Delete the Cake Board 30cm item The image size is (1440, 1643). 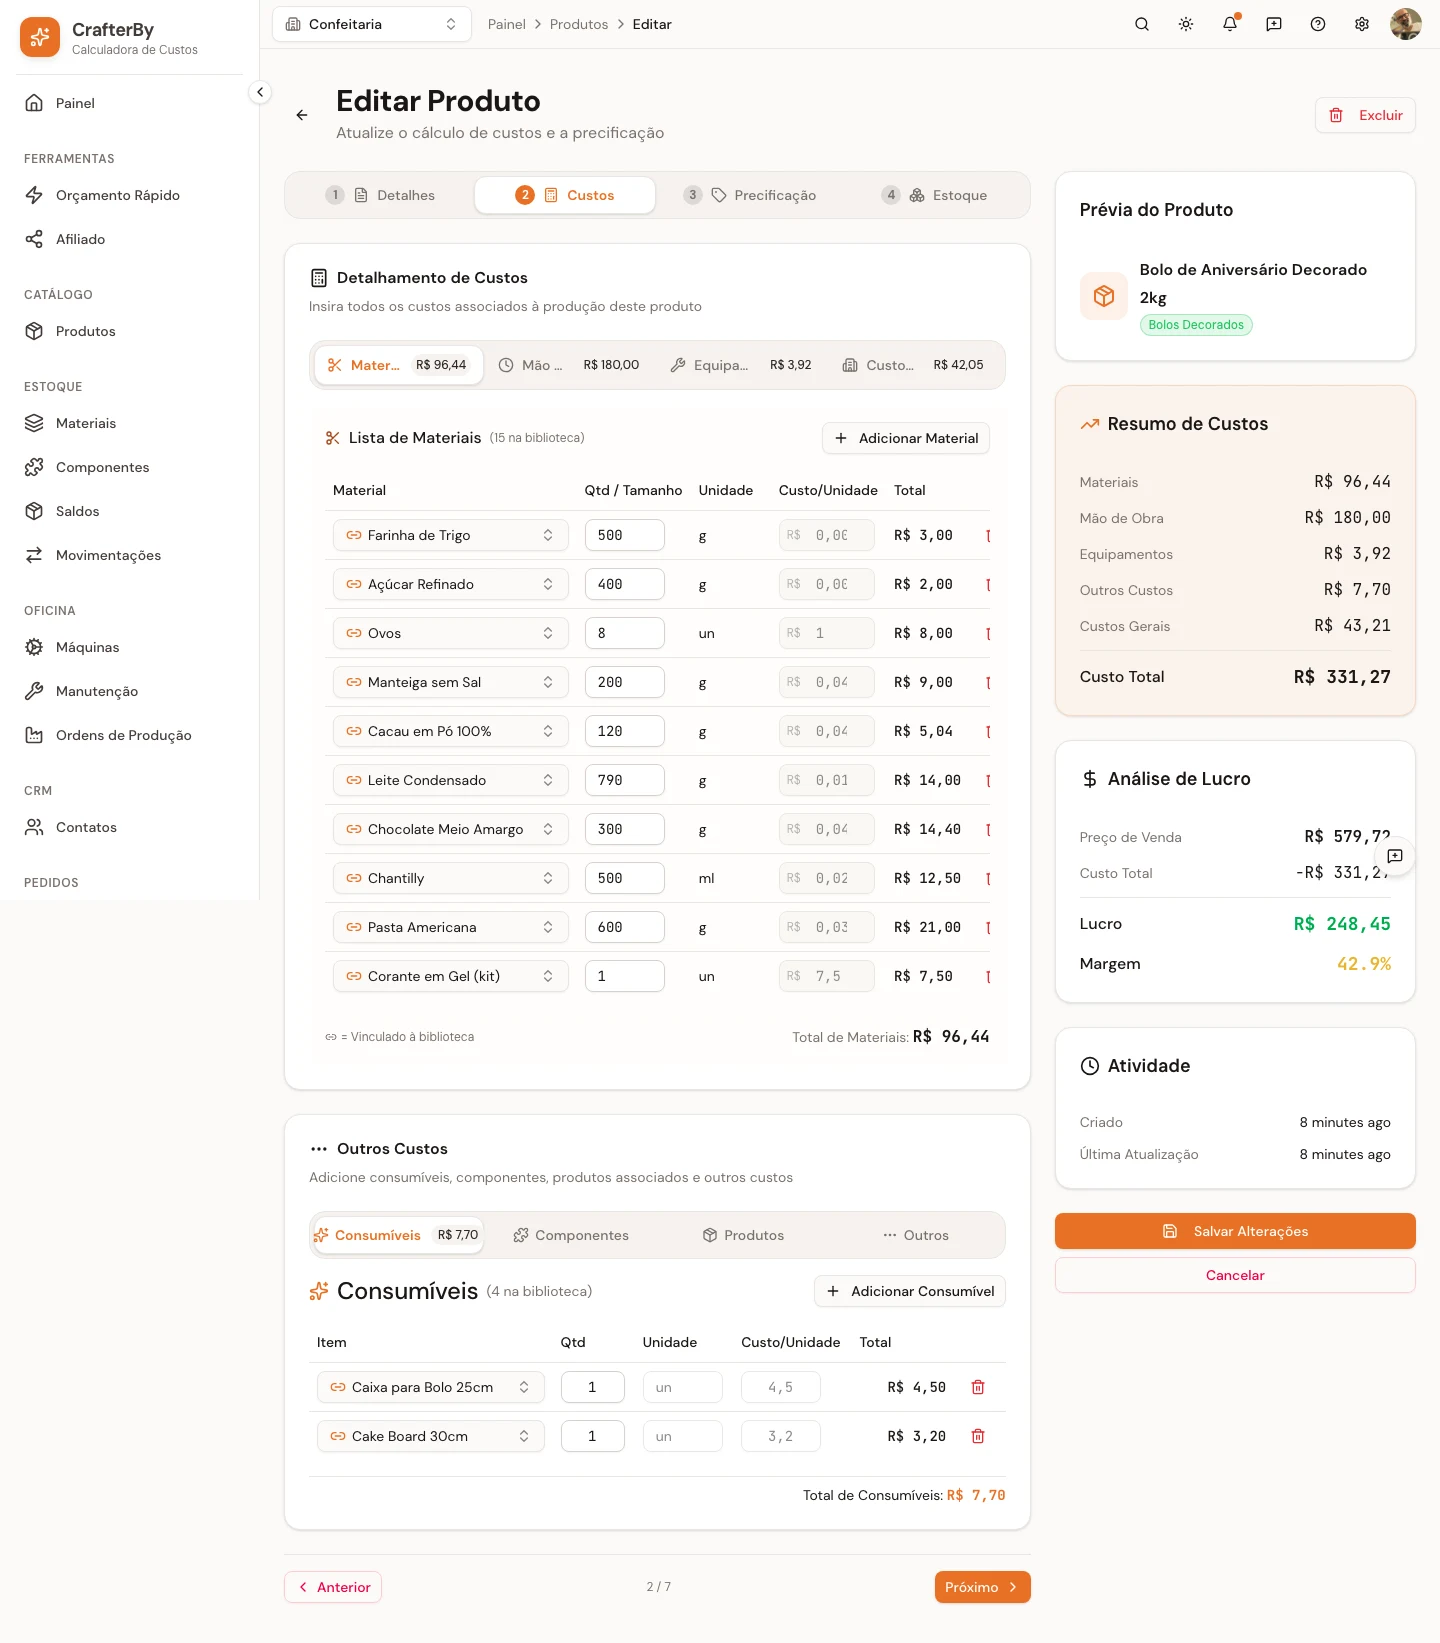pyautogui.click(x=978, y=1436)
